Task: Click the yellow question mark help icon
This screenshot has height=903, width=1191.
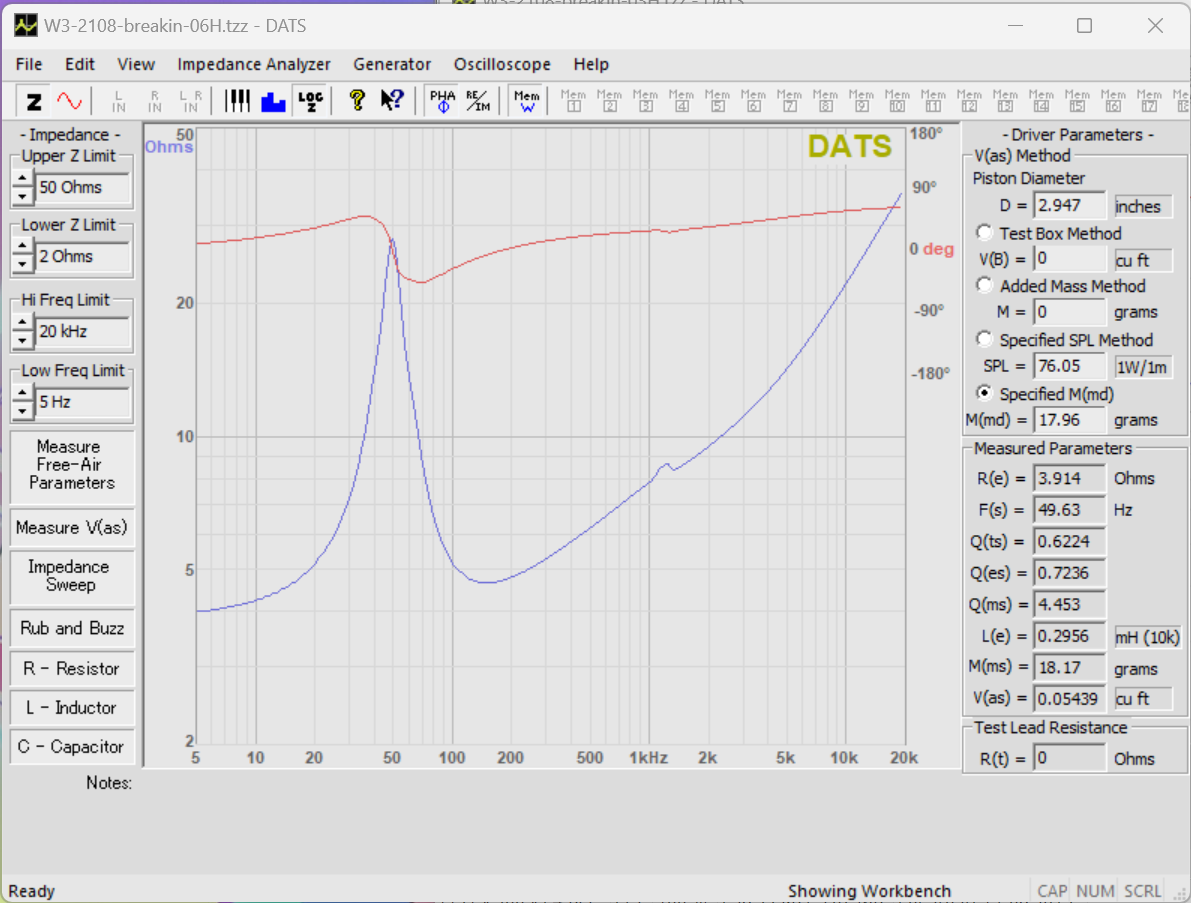Action: (x=357, y=101)
